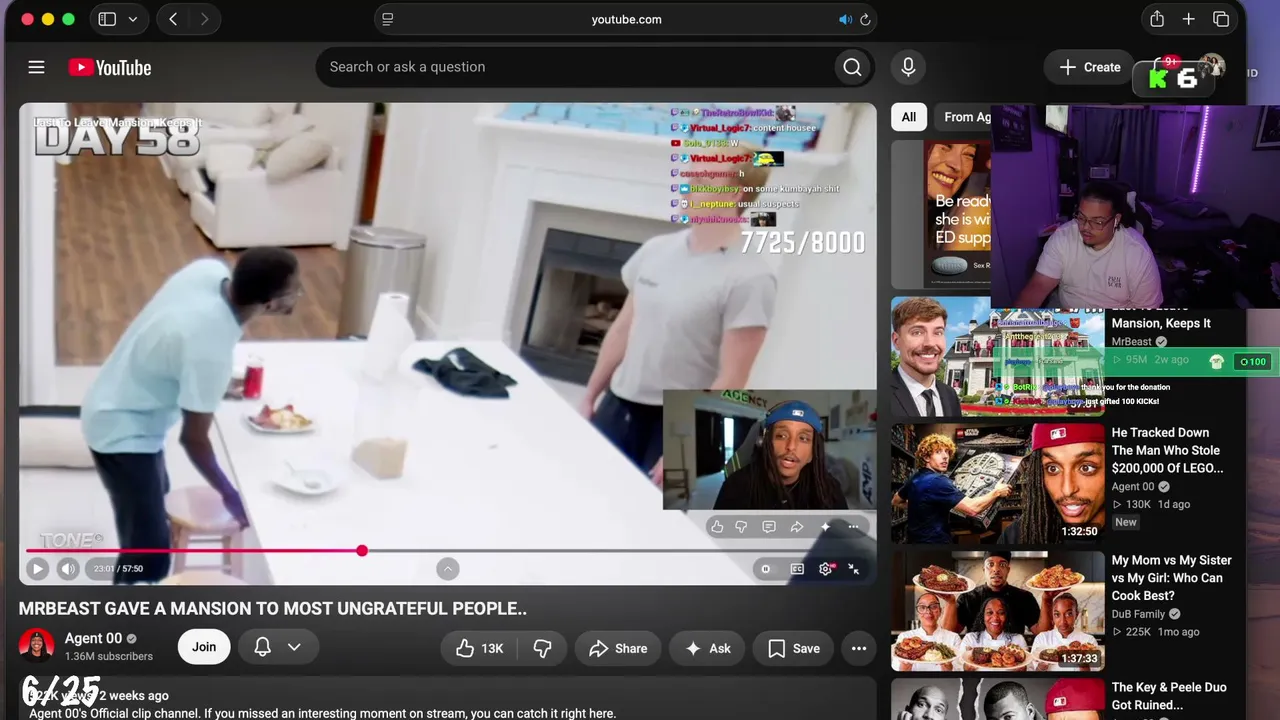Click the '1.36M subscribers' text

click(x=109, y=657)
